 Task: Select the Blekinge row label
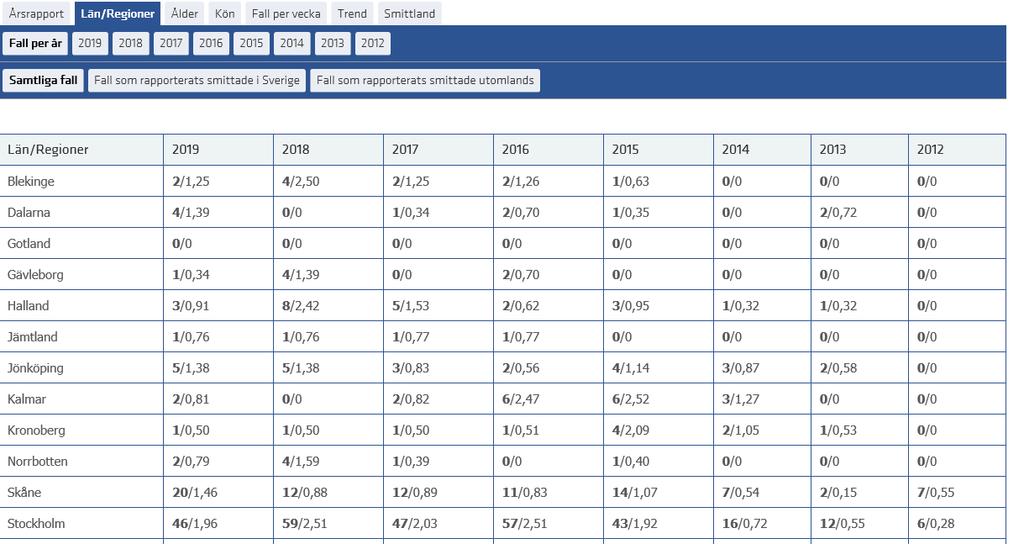coord(31,182)
